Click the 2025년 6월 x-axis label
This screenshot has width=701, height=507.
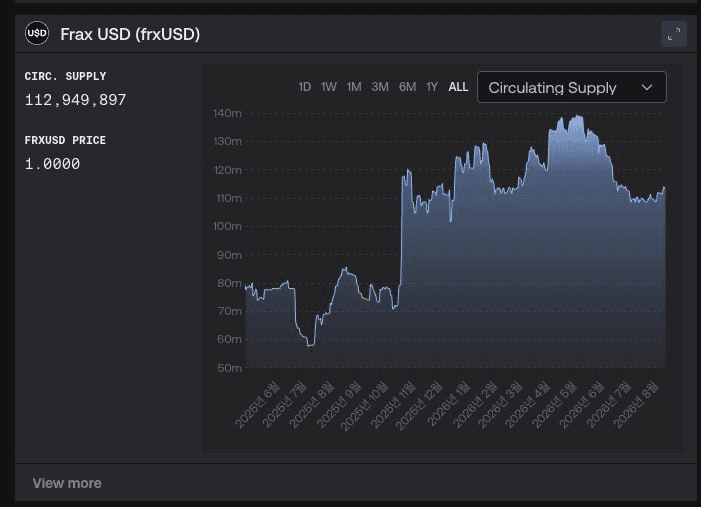258,405
